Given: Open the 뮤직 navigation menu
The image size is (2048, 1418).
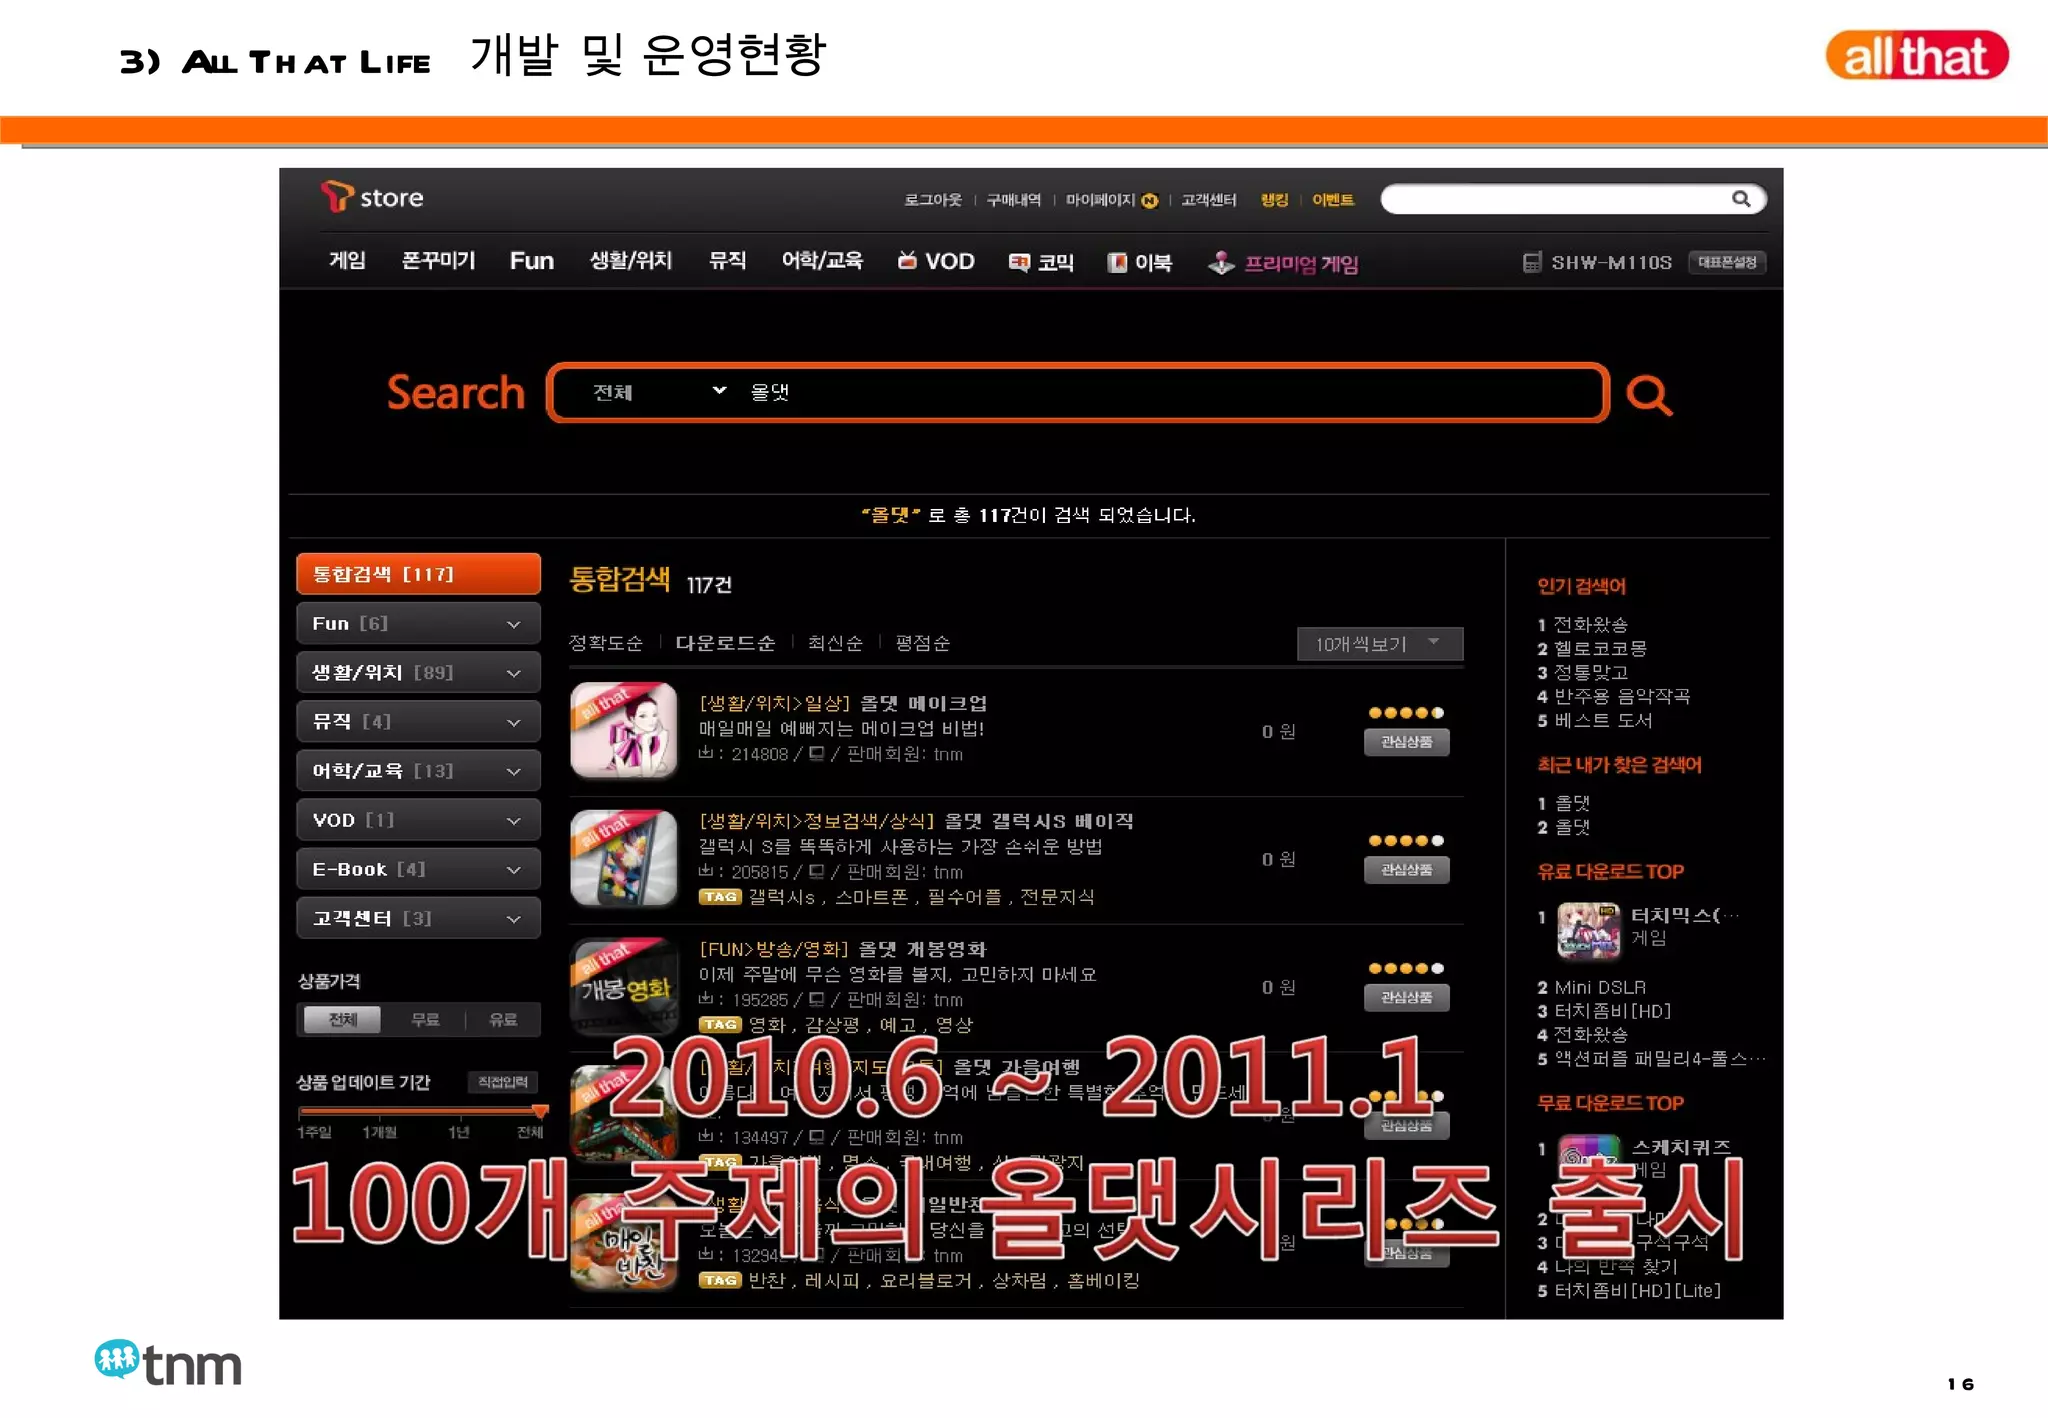Looking at the screenshot, I should coord(727,260).
